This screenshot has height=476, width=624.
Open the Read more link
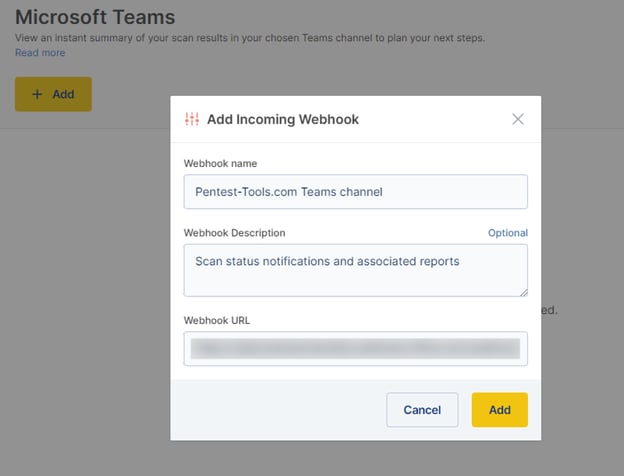click(x=40, y=53)
